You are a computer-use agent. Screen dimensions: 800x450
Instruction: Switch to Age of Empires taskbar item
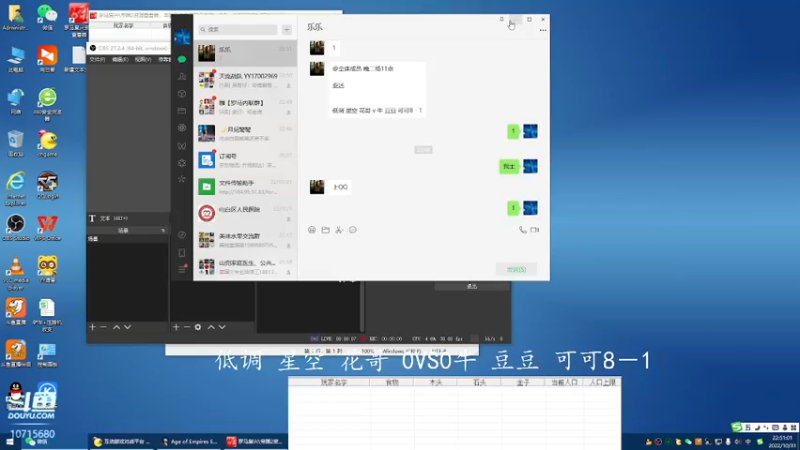(x=189, y=442)
